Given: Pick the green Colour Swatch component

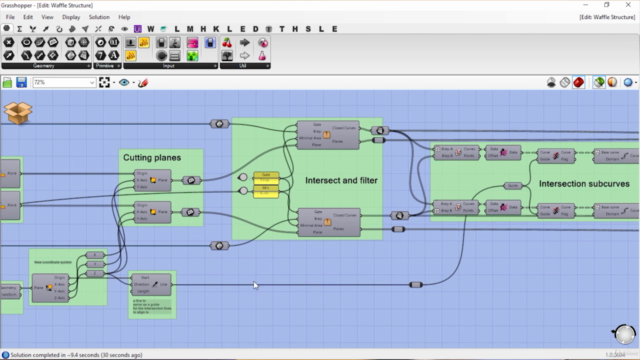Looking at the screenshot, I should 192,56.
